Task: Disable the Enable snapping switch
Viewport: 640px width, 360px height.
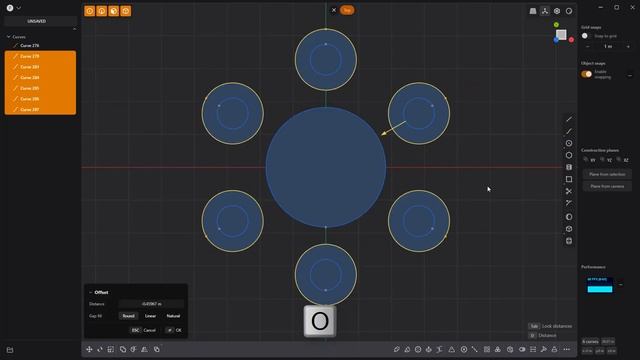Action: 587,74
